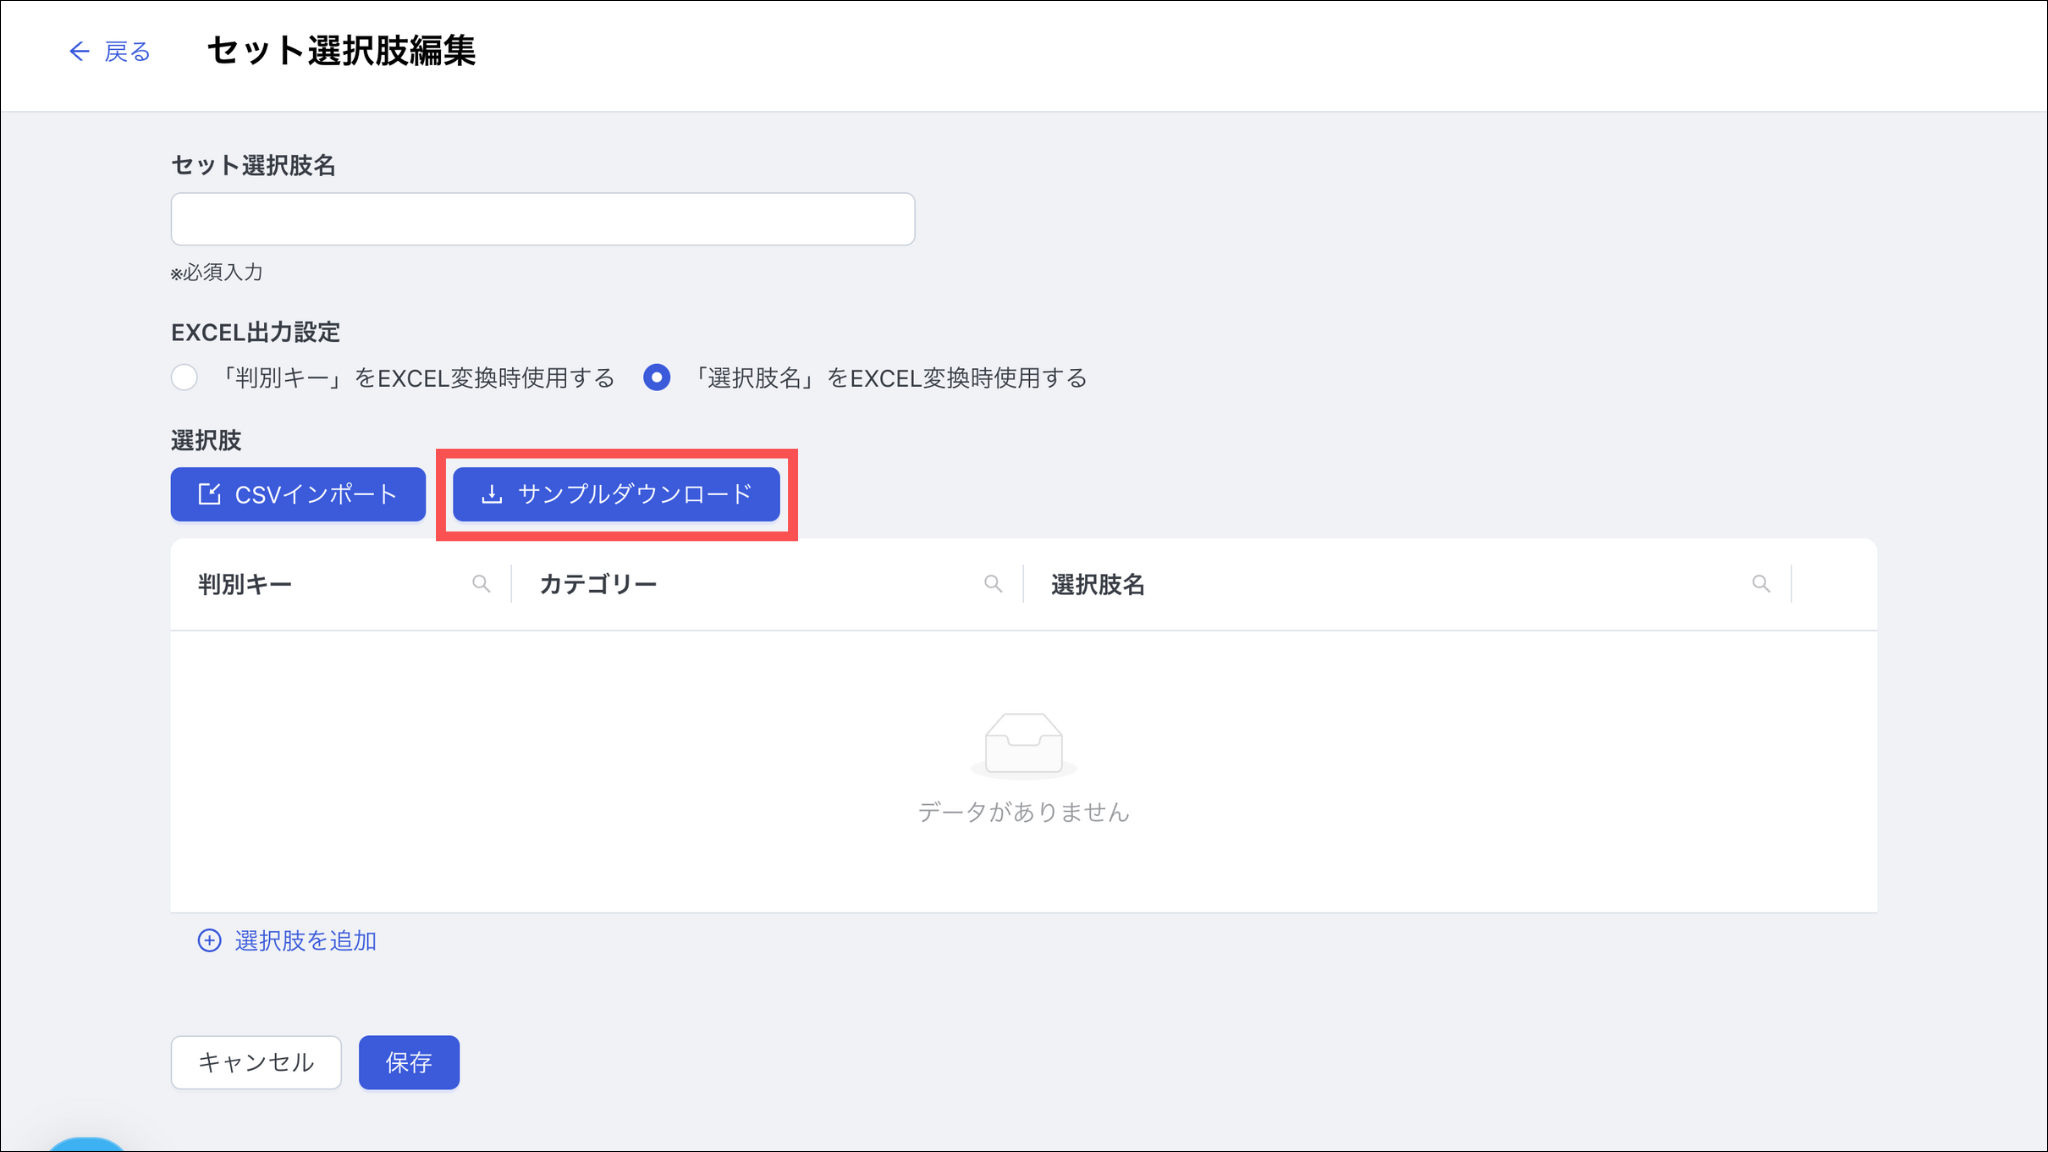Click the CSVインポート button
The height and width of the screenshot is (1152, 2048).
click(x=298, y=494)
